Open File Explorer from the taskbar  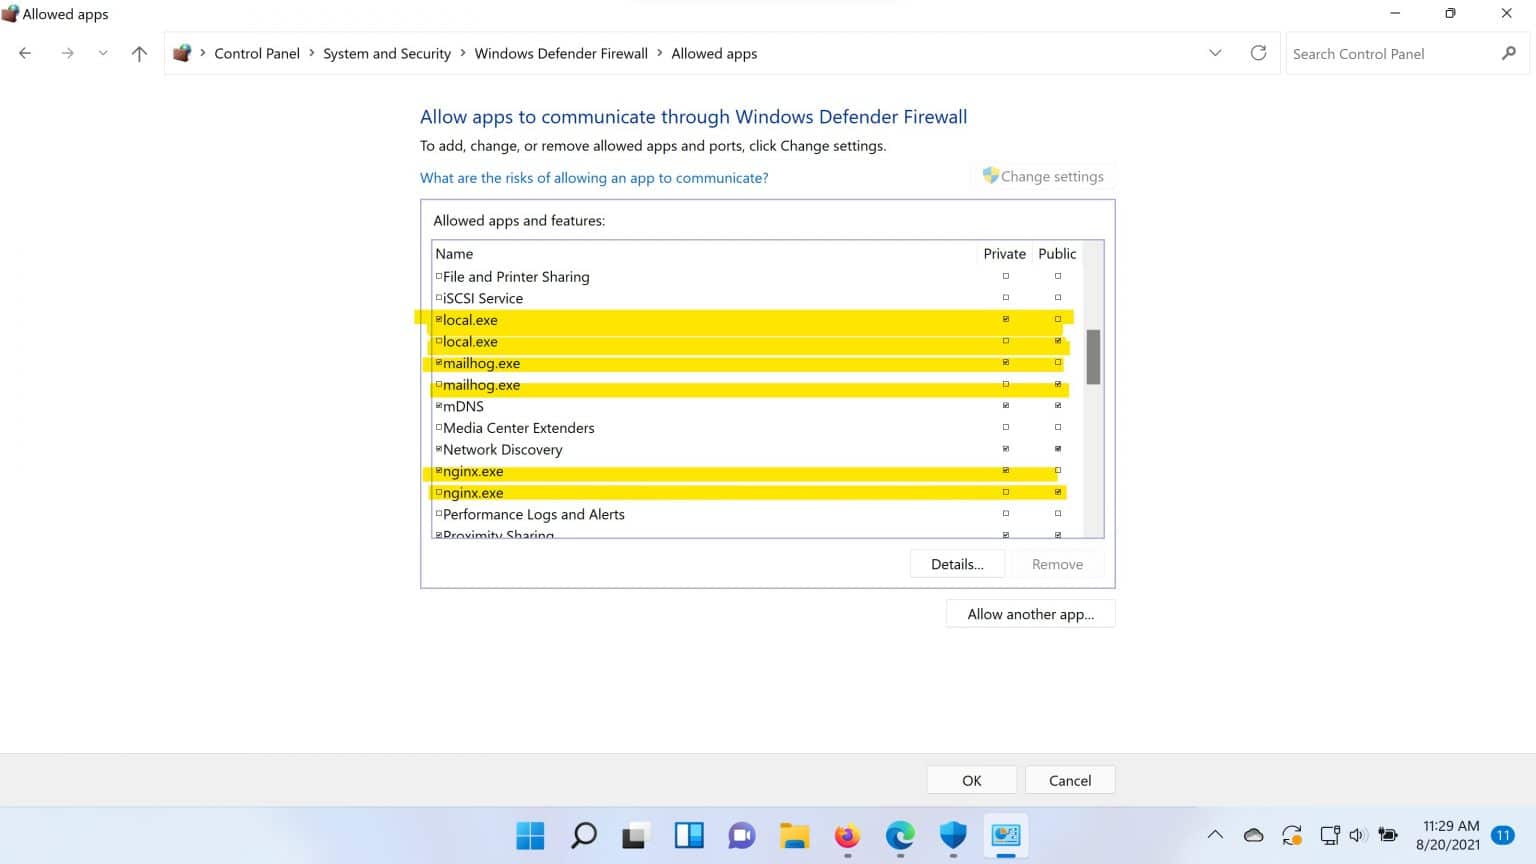[794, 835]
